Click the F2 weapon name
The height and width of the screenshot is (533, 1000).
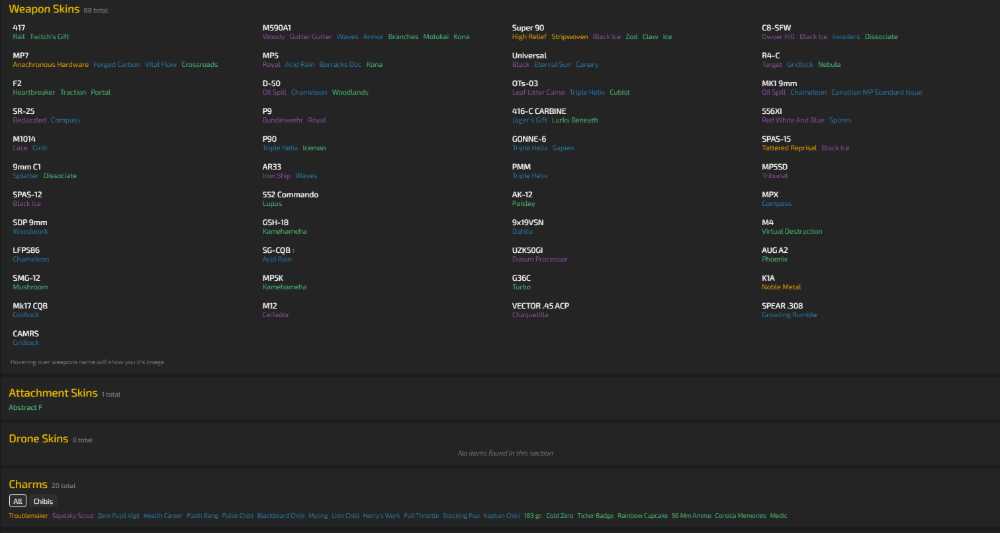pyautogui.click(x=17, y=84)
